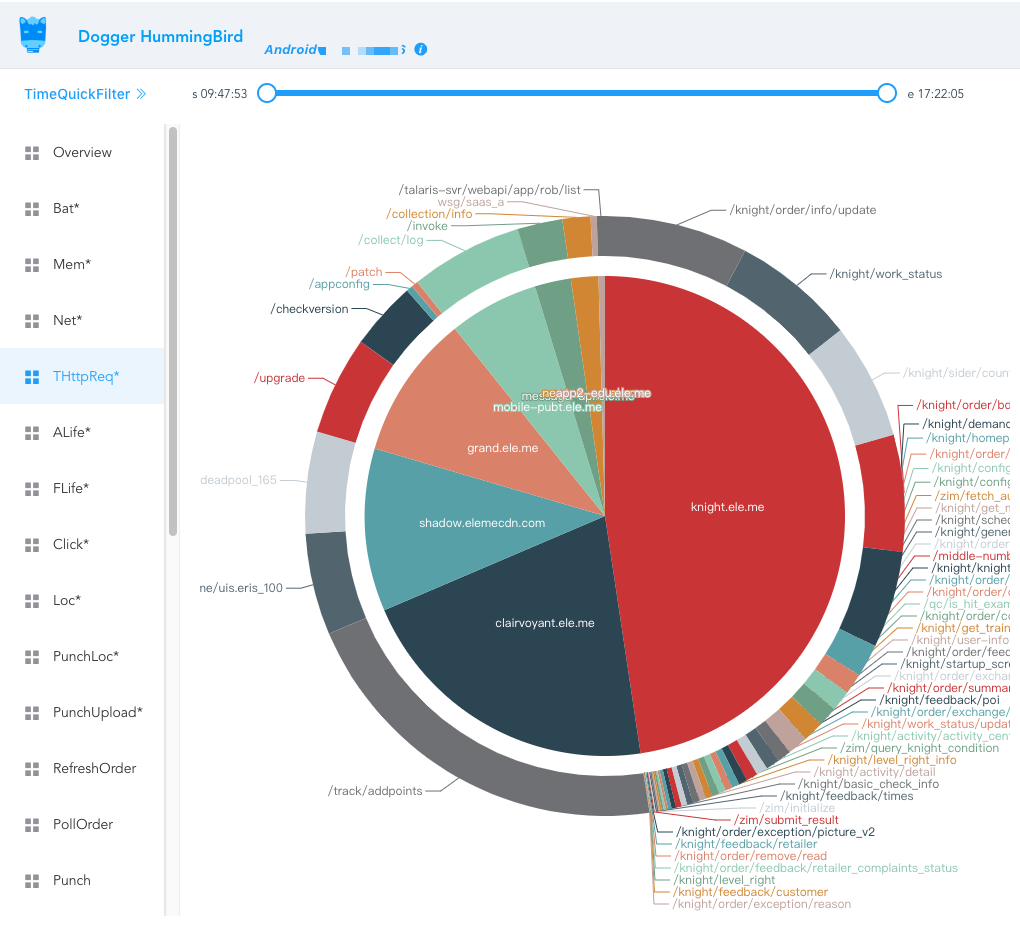Click the TimeQuickFilter label
This screenshot has height=925, width=1020.
(x=77, y=94)
